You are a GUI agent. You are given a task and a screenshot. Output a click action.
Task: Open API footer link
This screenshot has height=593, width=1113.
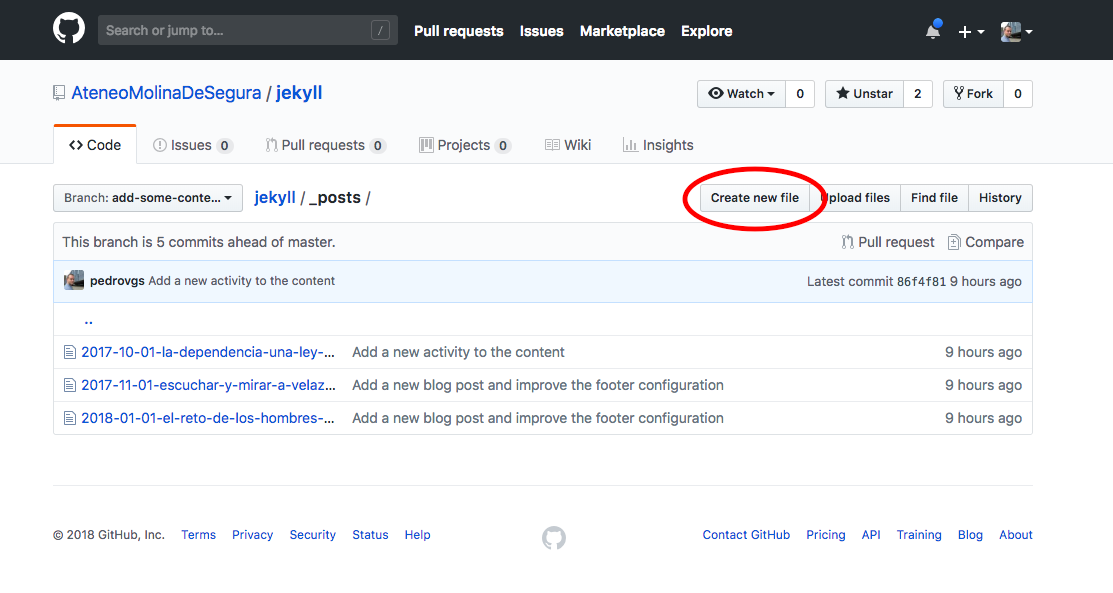click(x=871, y=535)
